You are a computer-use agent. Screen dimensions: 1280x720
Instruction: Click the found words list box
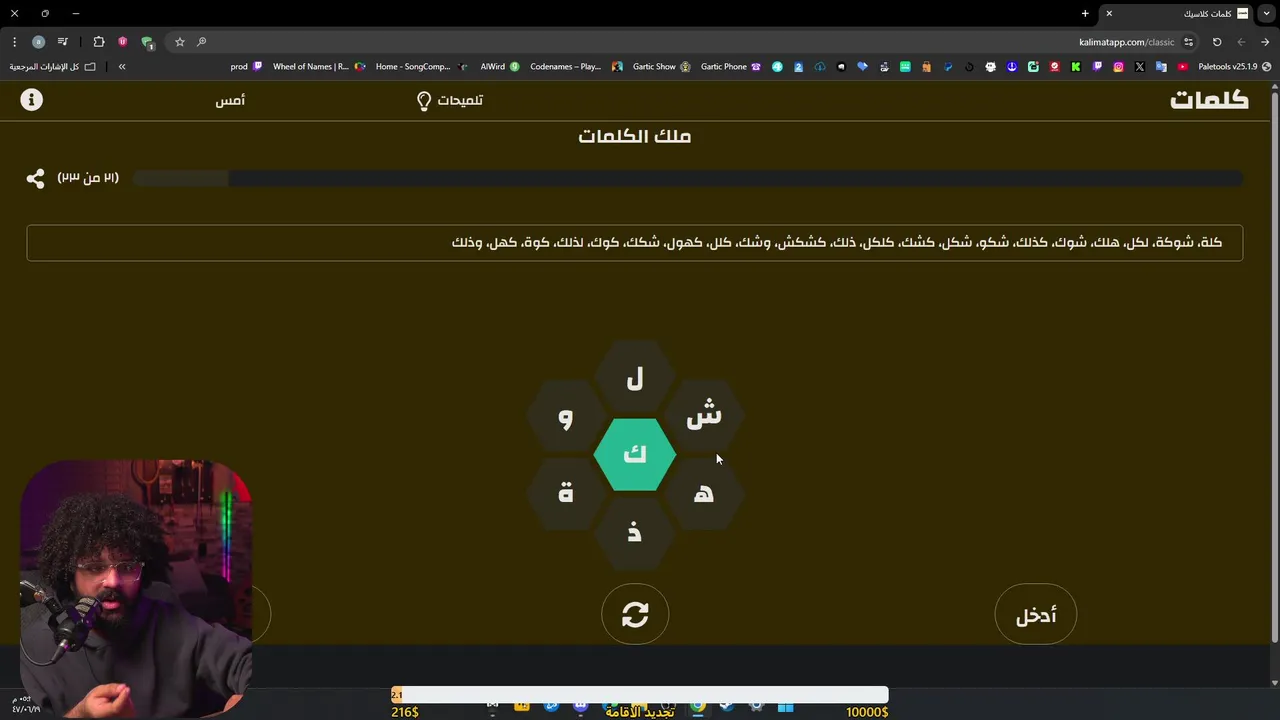[x=635, y=243]
